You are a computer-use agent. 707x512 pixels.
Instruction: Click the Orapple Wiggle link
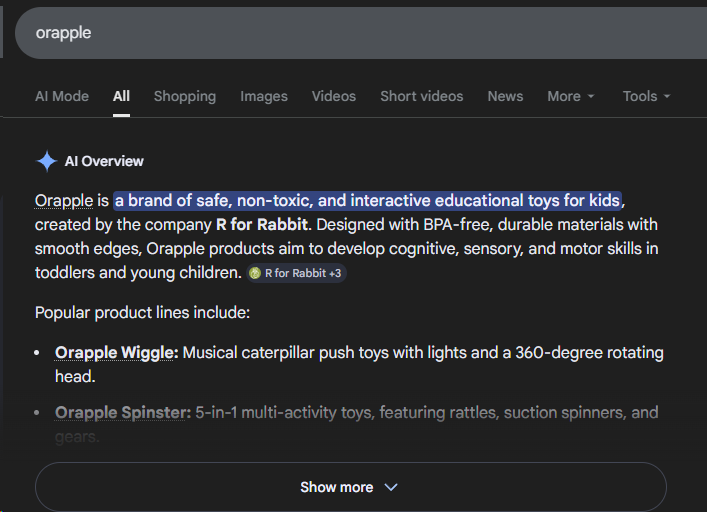click(x=116, y=353)
